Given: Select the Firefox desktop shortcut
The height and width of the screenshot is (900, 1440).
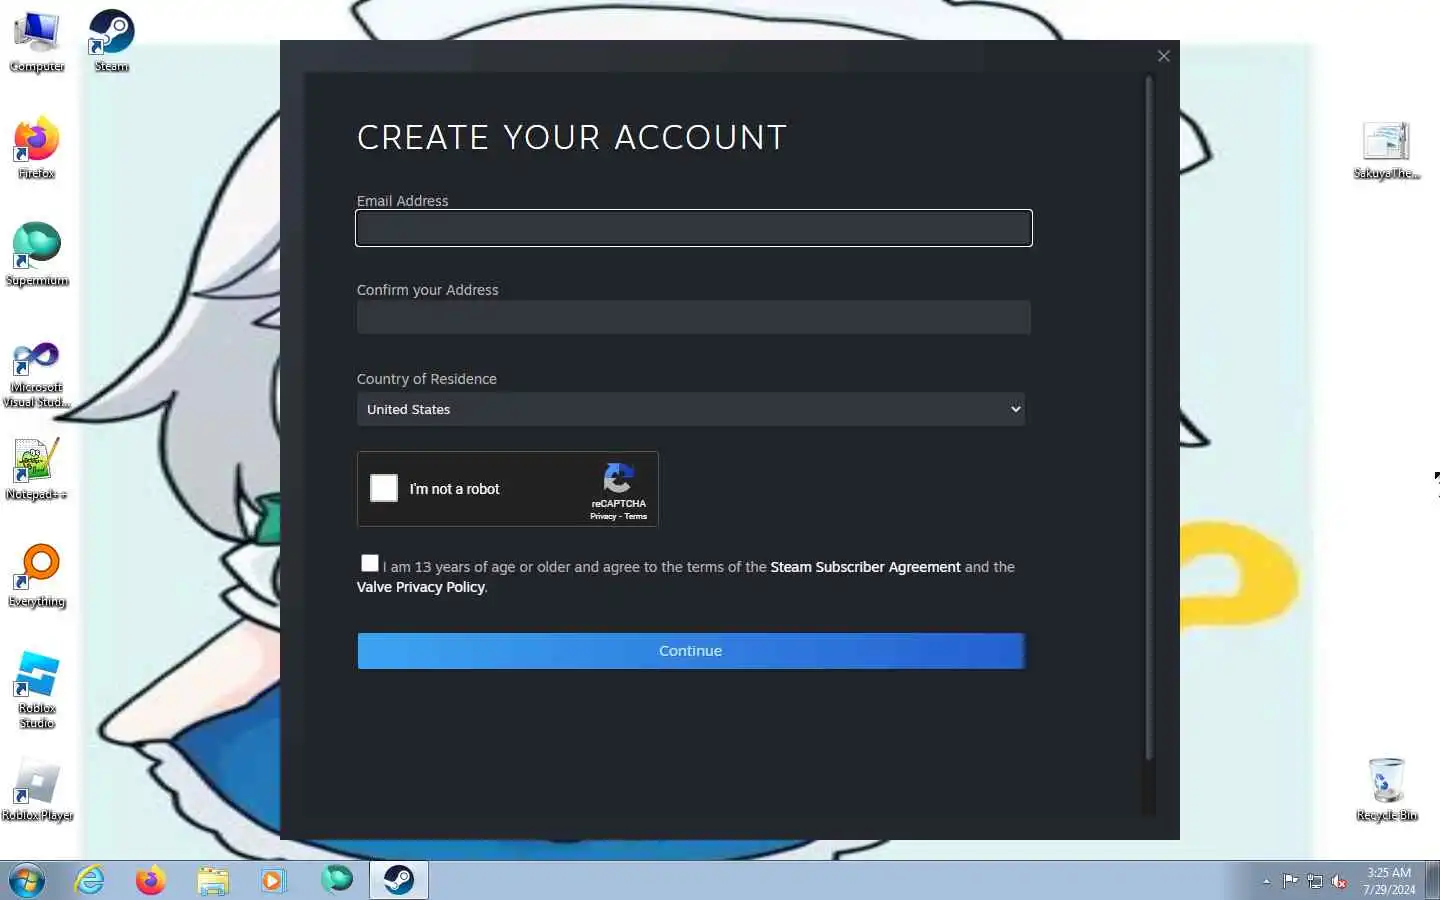Looking at the screenshot, I should (37, 148).
